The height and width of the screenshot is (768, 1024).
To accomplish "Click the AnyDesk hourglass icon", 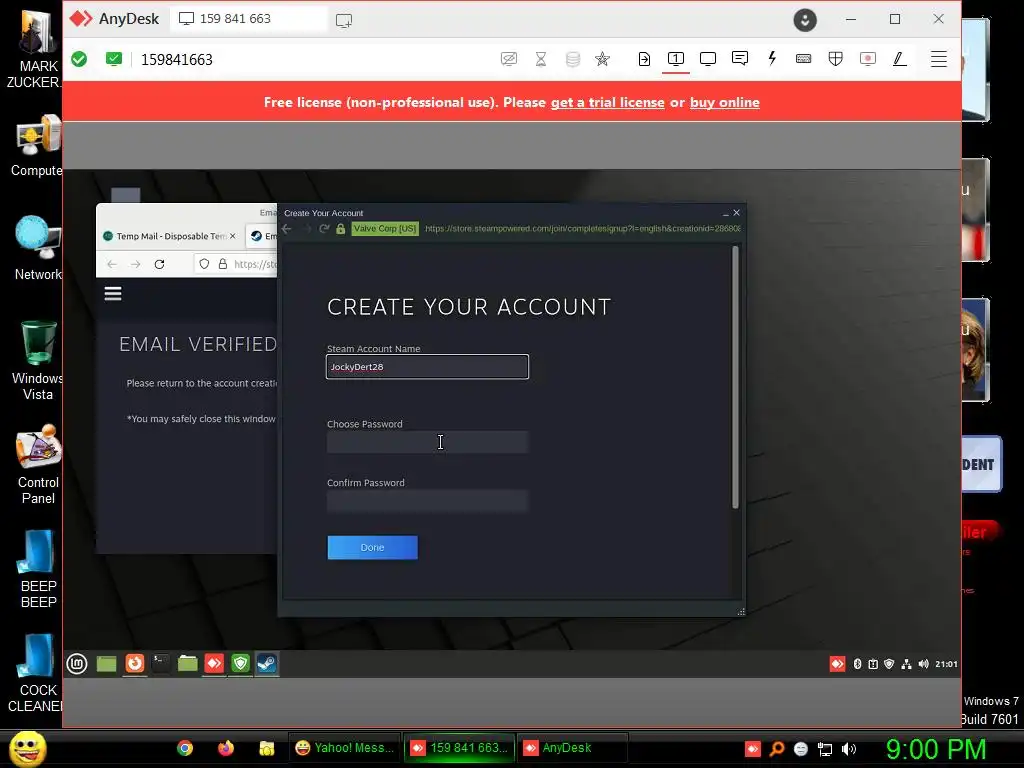I will pos(541,59).
